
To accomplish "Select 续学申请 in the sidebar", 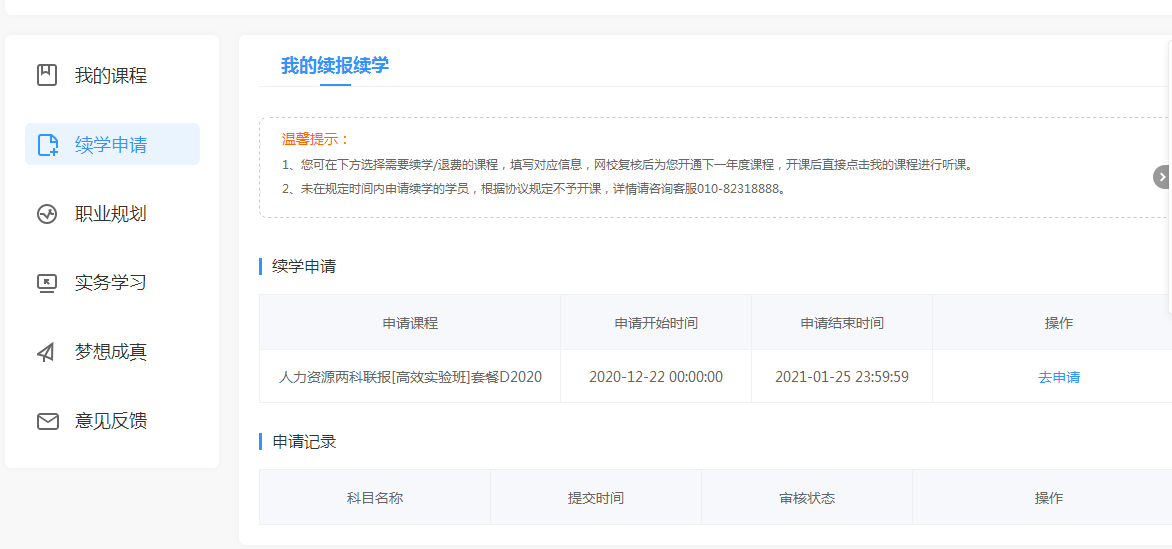I will [112, 144].
